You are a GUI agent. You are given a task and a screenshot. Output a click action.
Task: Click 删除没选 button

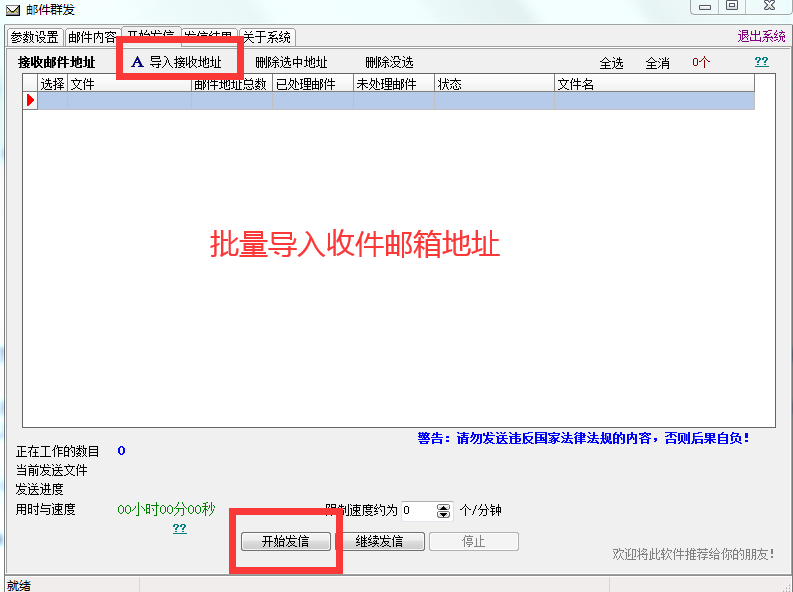tap(389, 62)
